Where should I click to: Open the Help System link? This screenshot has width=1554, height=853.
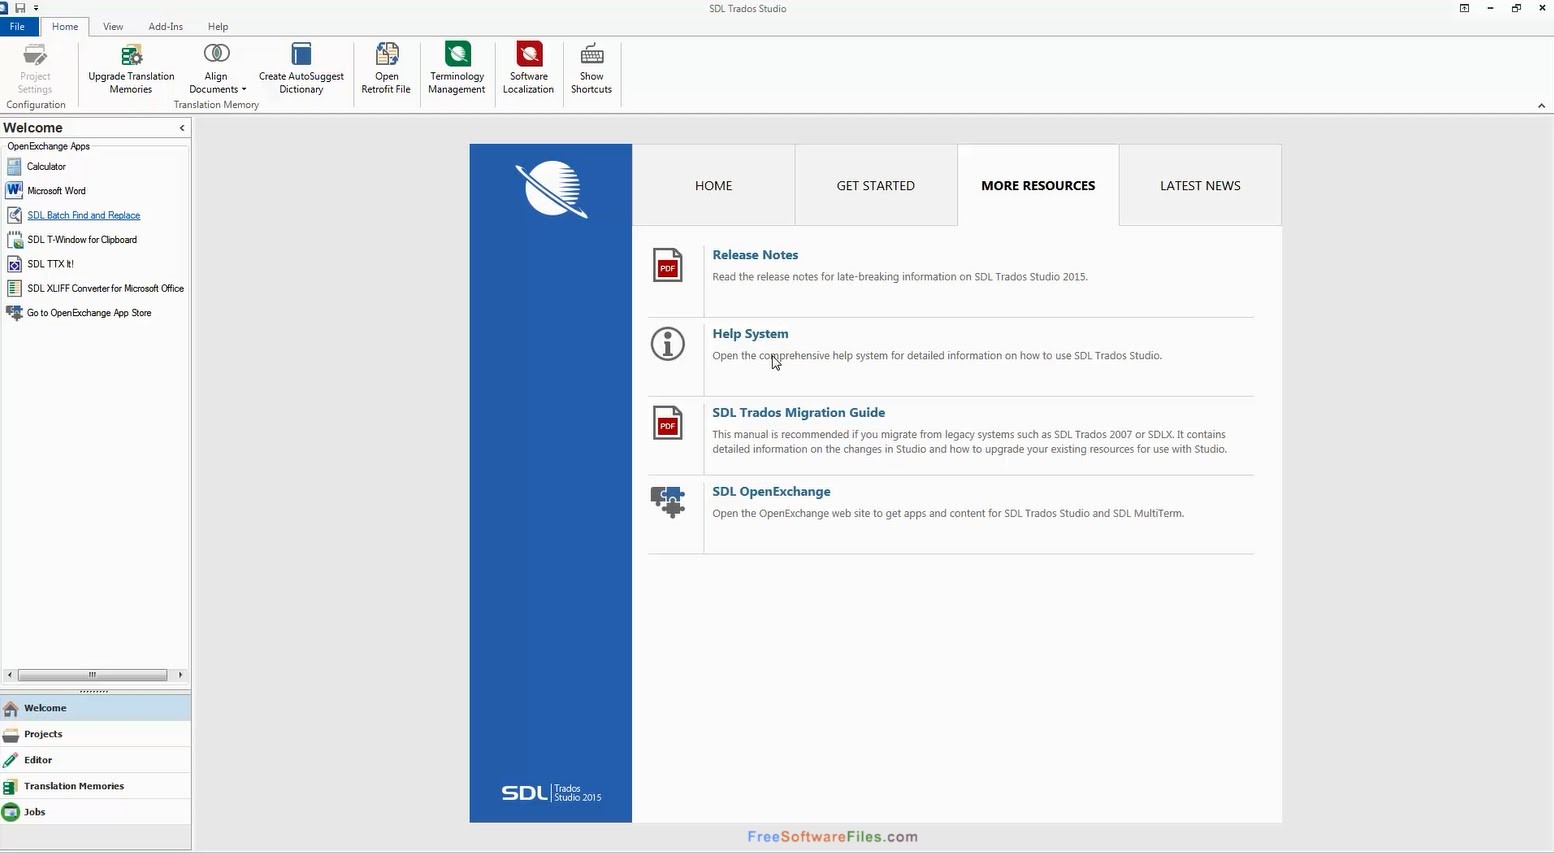pos(750,334)
